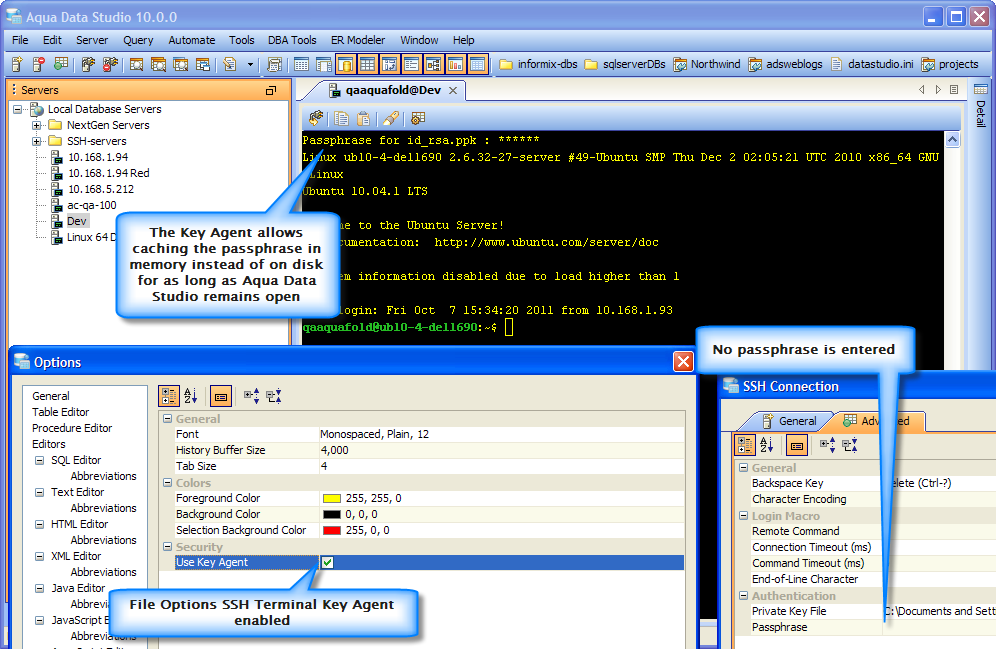Image resolution: width=996 pixels, height=649 pixels.
Task: Click the calculator-like scripts icon in toolbar
Action: (x=274, y=64)
